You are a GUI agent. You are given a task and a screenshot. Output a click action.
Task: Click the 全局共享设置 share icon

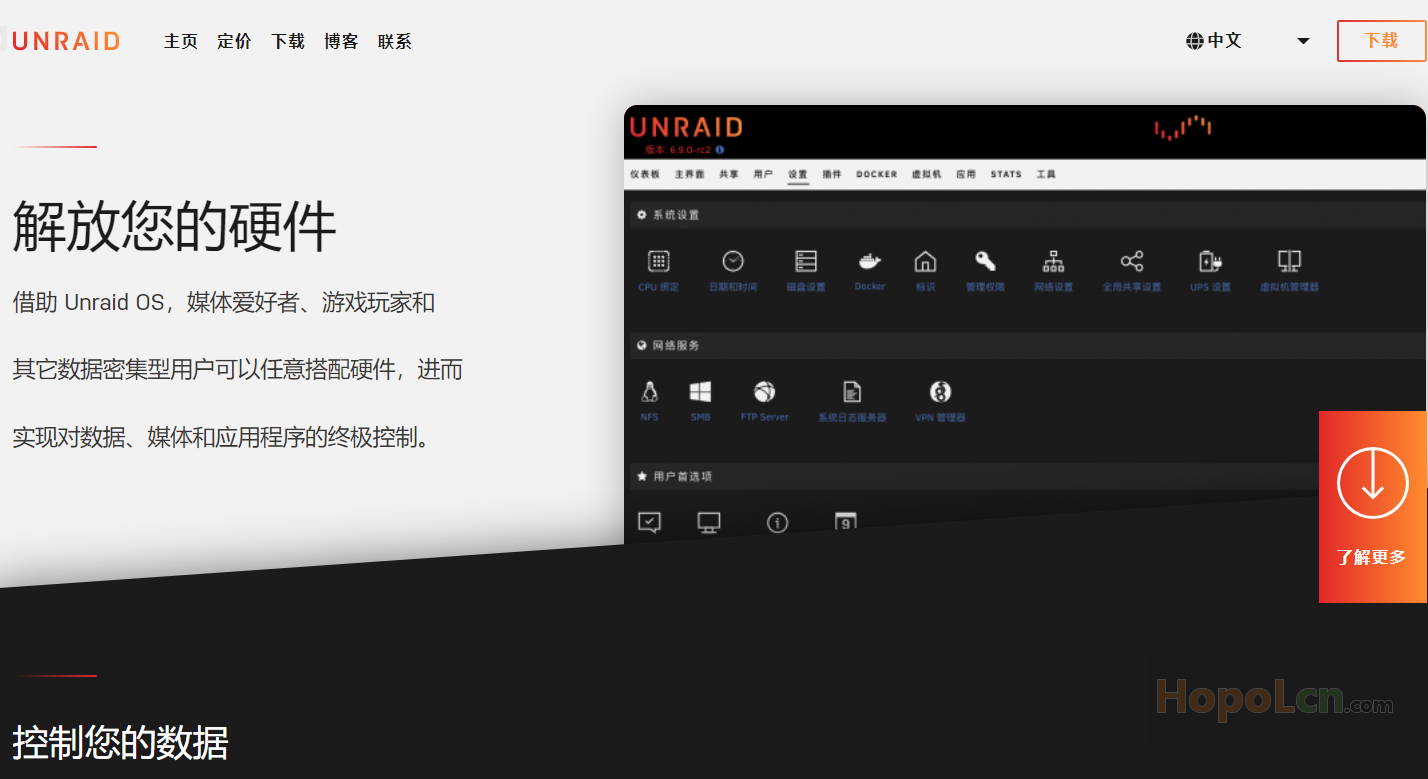point(1132,261)
